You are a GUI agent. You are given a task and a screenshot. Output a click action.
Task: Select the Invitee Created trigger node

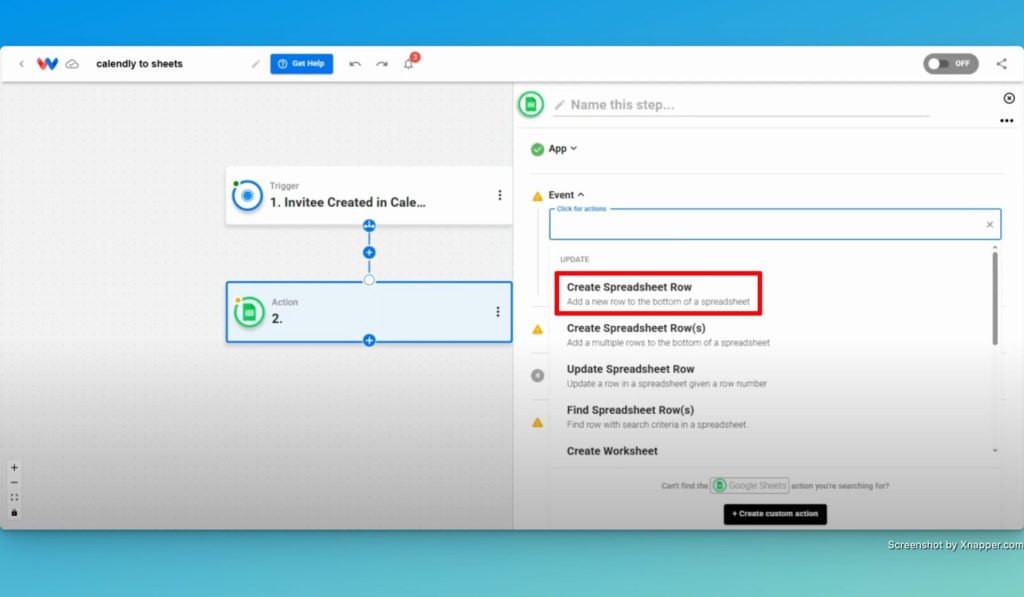[368, 195]
